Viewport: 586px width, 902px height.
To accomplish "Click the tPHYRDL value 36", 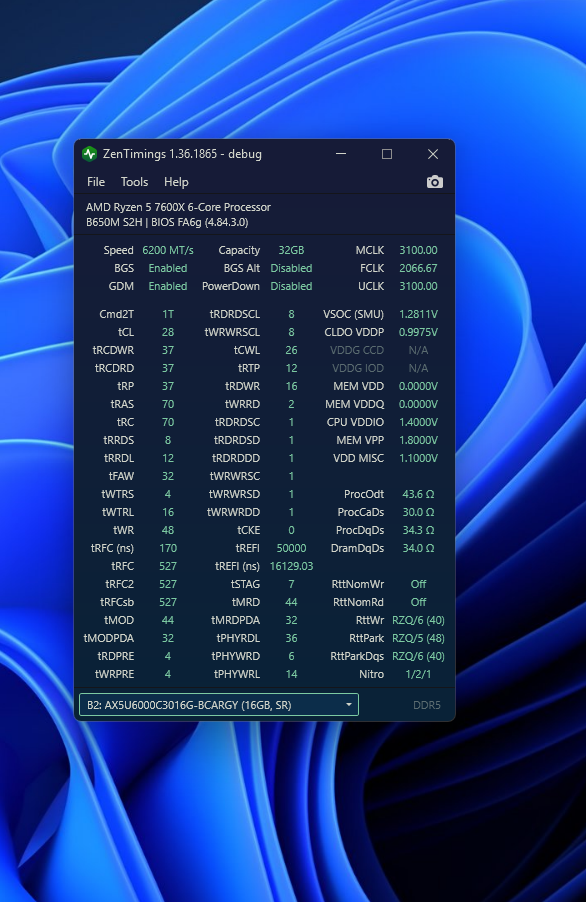I will point(292,638).
